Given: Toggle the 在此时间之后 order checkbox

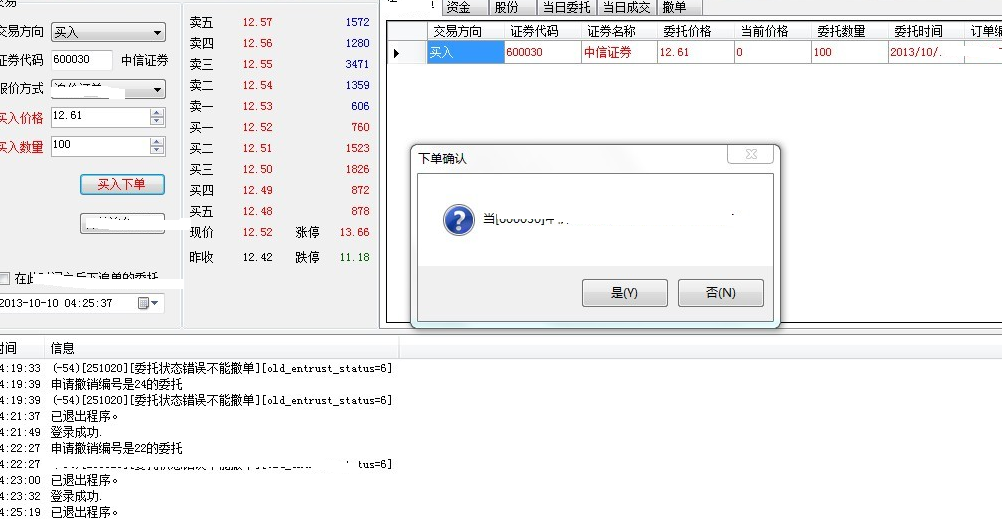Looking at the screenshot, I should tap(4, 278).
